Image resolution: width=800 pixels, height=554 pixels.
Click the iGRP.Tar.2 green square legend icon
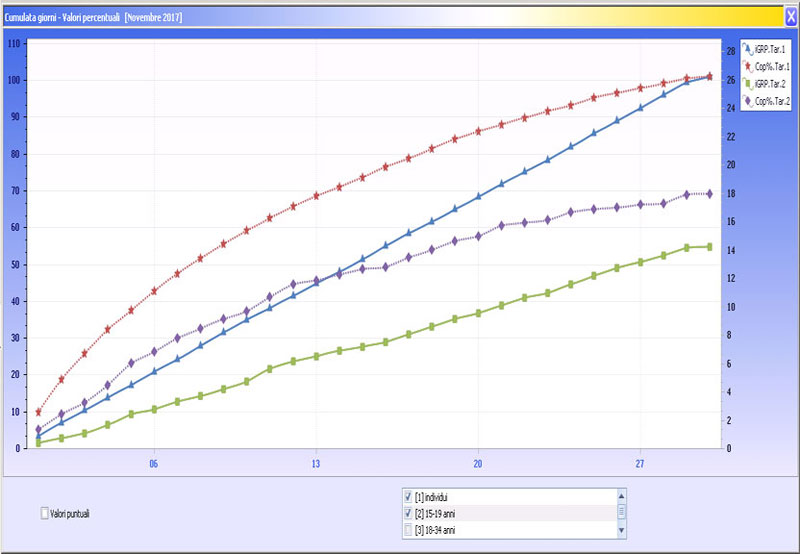pos(749,84)
